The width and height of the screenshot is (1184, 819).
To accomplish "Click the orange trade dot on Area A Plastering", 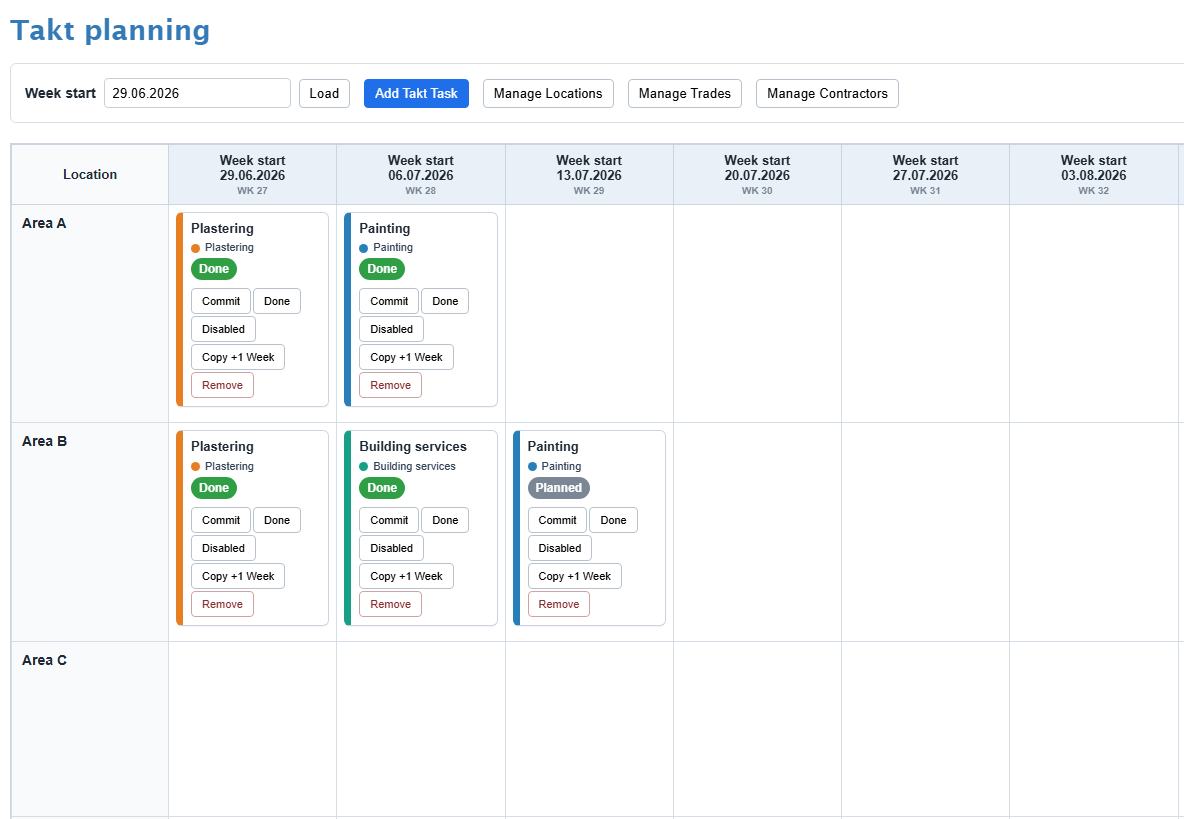I will click(196, 248).
